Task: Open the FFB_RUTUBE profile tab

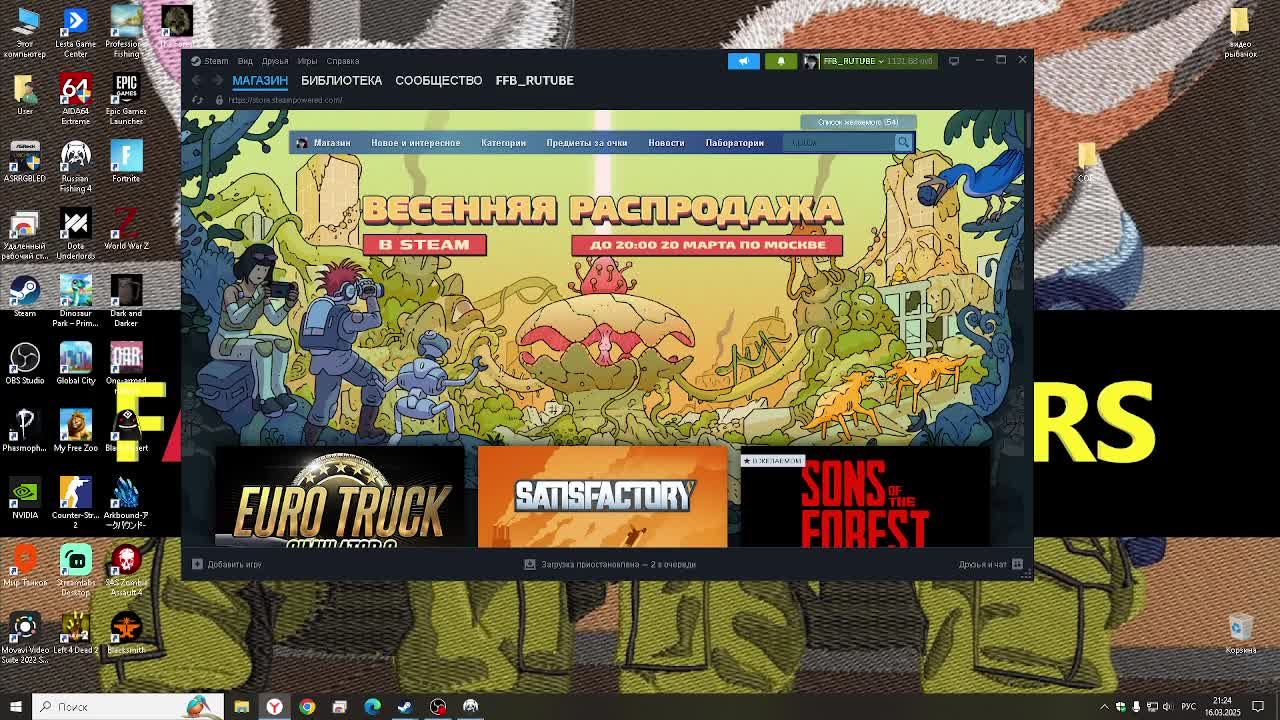Action: coord(534,80)
